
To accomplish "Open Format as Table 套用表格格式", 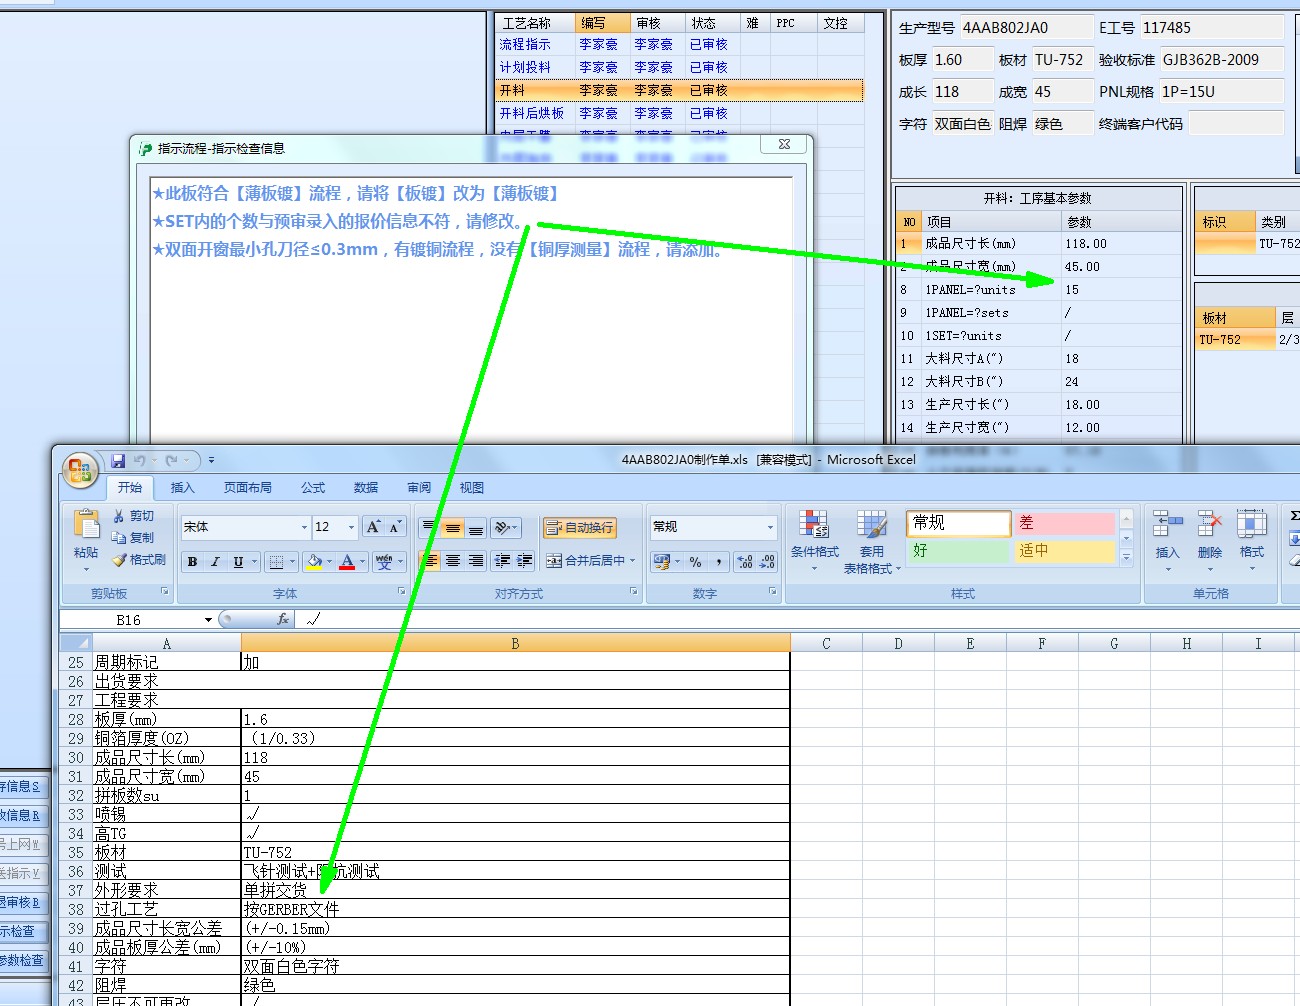I will [871, 541].
